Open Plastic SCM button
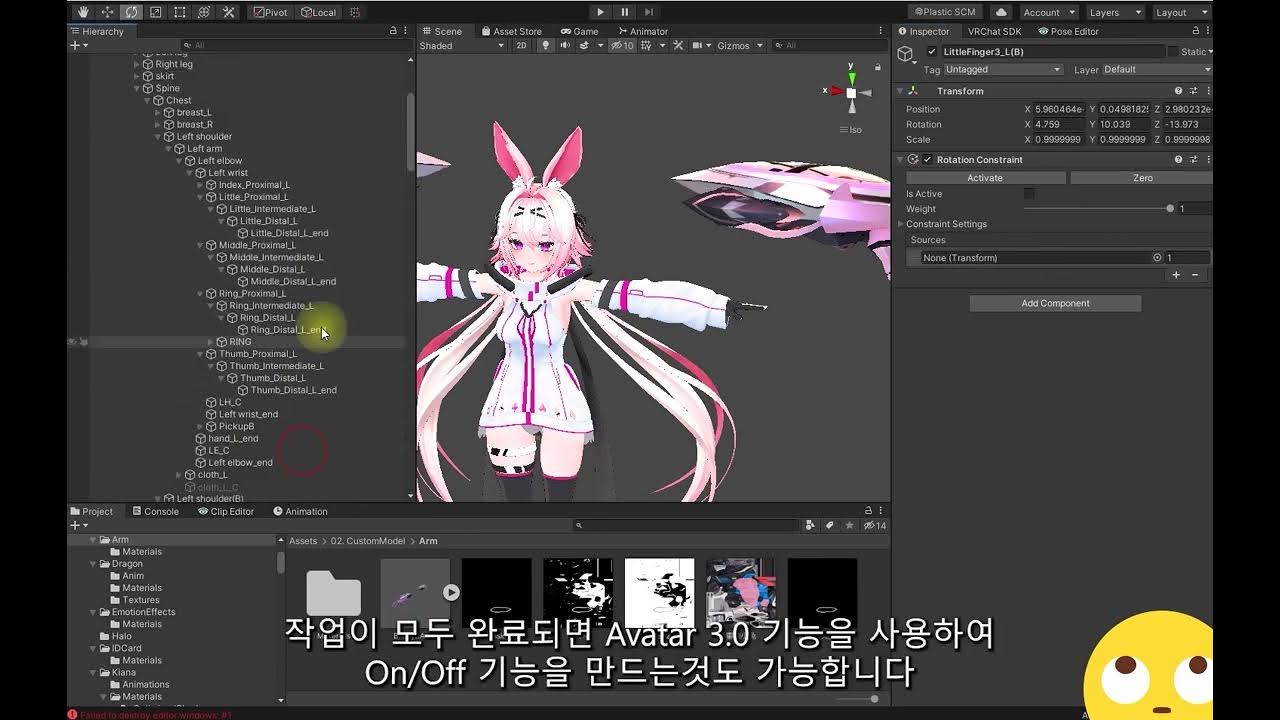 (x=946, y=12)
